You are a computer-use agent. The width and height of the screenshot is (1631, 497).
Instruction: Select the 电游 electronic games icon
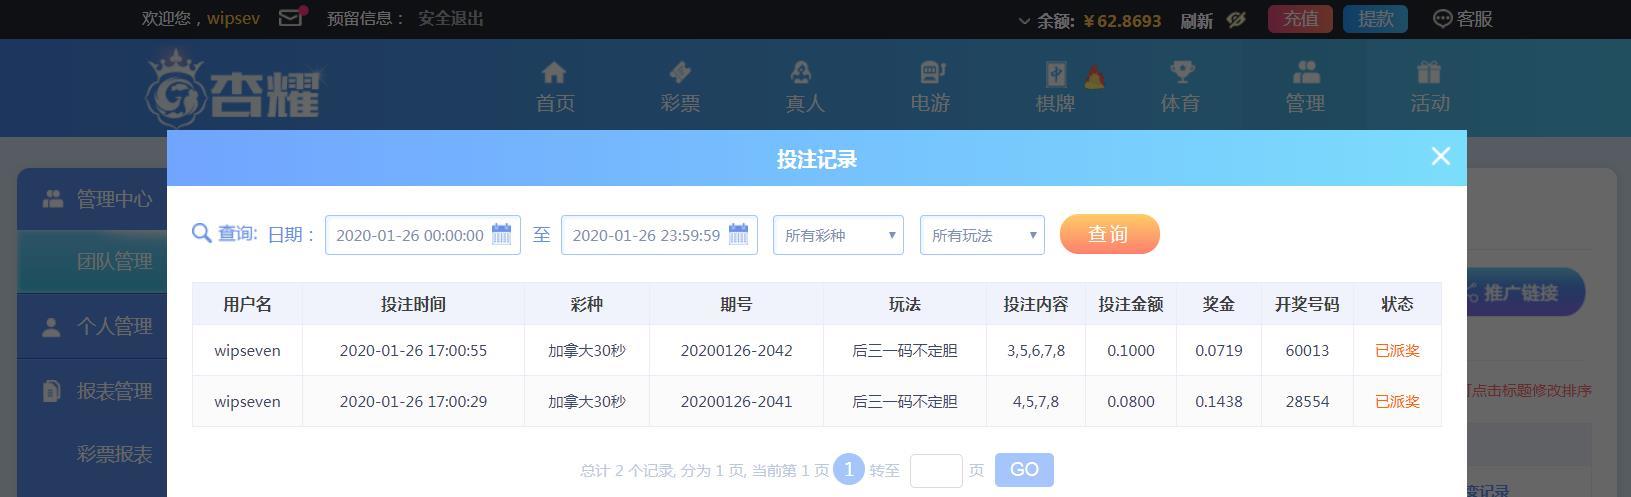(x=930, y=73)
